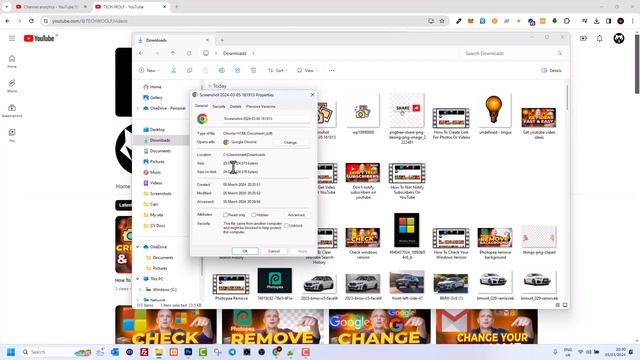This screenshot has width=640, height=360.
Task: Open YouTube Subscriptions in sidebar
Action: tap(12, 111)
